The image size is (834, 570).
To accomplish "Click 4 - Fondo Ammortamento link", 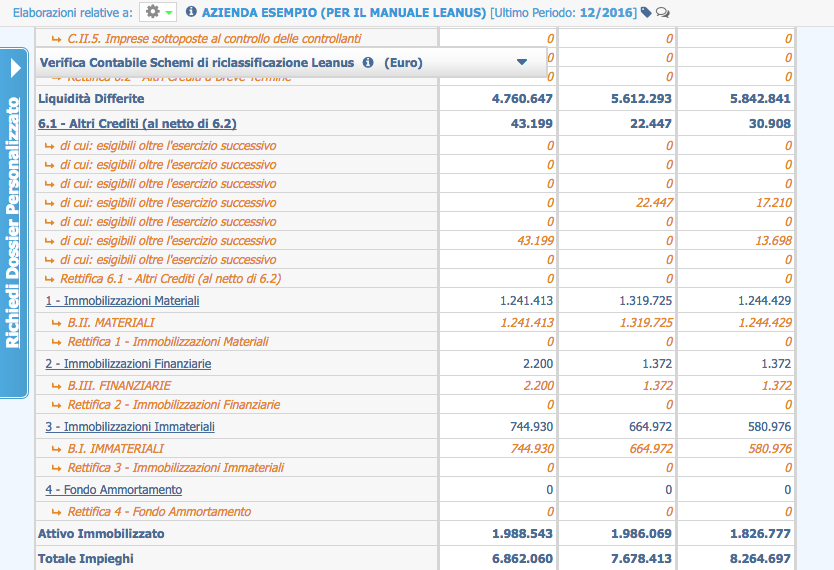I will click(x=113, y=490).
